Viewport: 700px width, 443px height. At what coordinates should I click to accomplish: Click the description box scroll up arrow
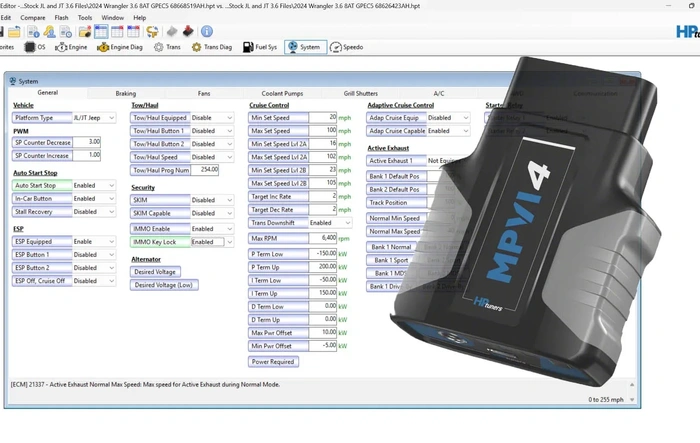[x=632, y=384]
